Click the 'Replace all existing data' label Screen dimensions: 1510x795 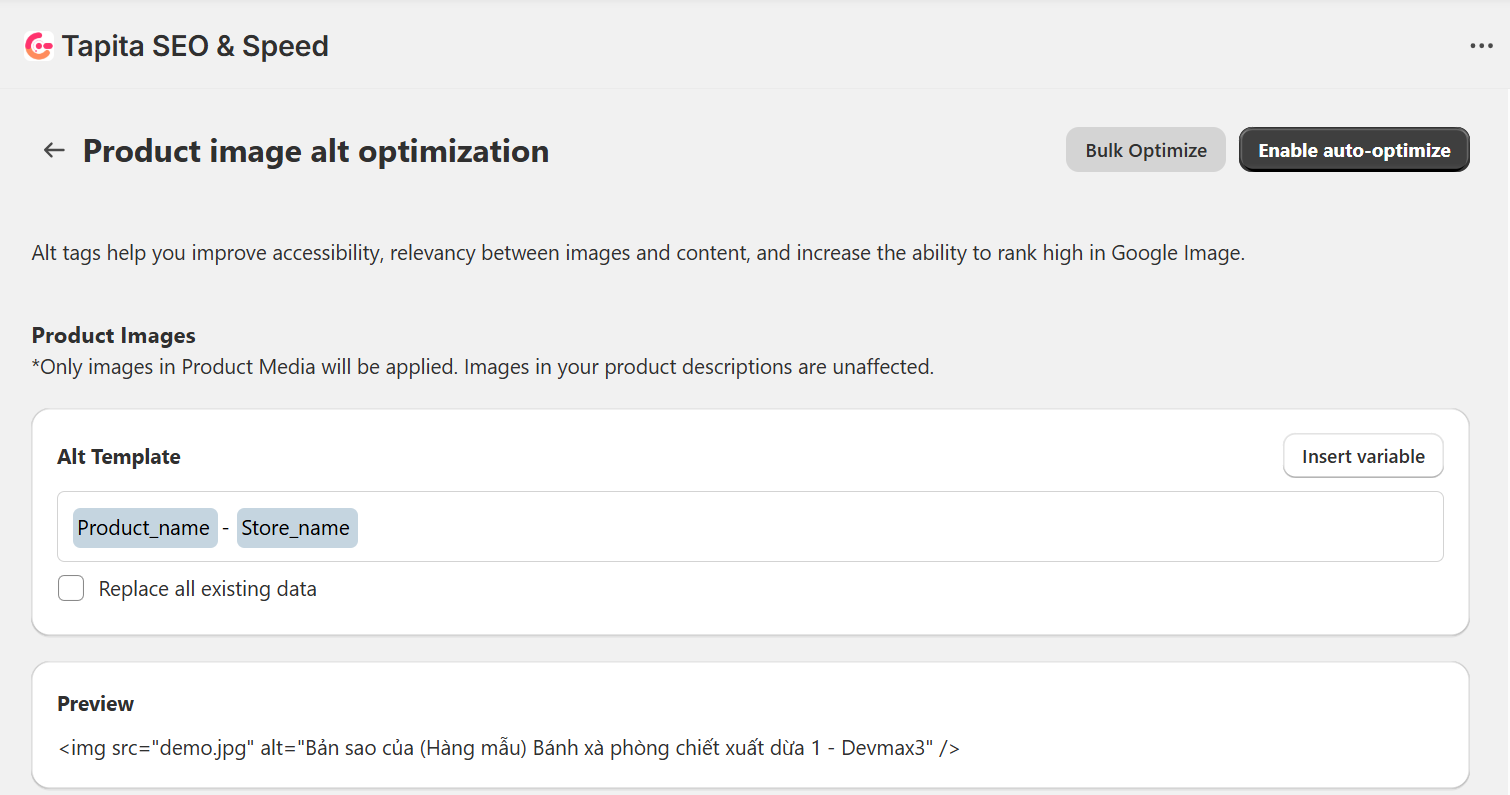[207, 589]
